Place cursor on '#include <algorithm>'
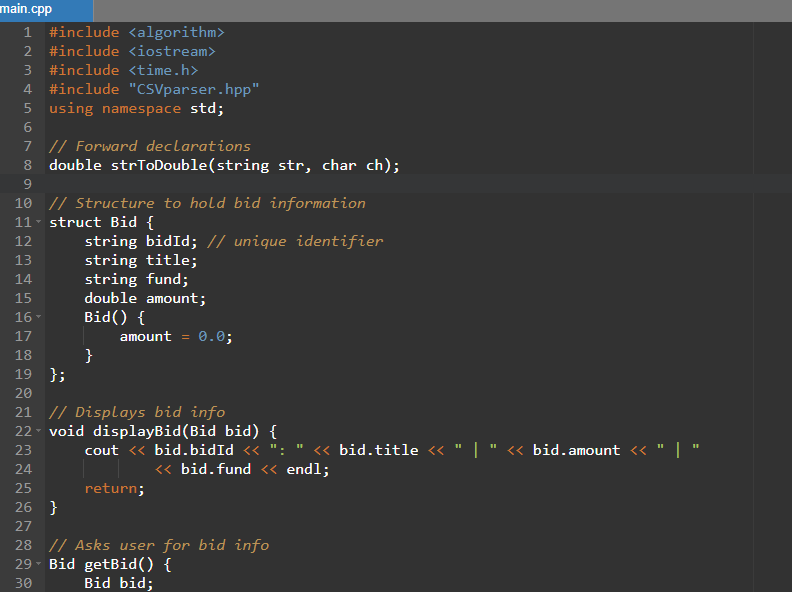 click(136, 32)
